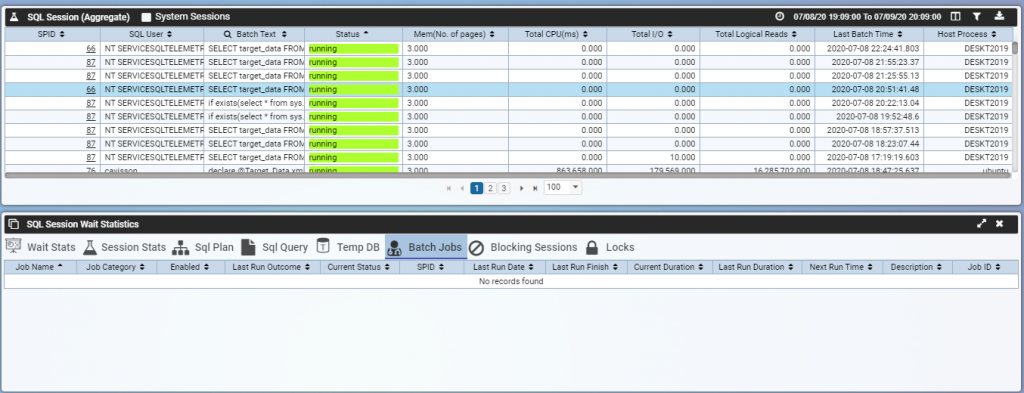The width and height of the screenshot is (1024, 393).
Task: Go to the next page arrow
Action: click(521, 188)
